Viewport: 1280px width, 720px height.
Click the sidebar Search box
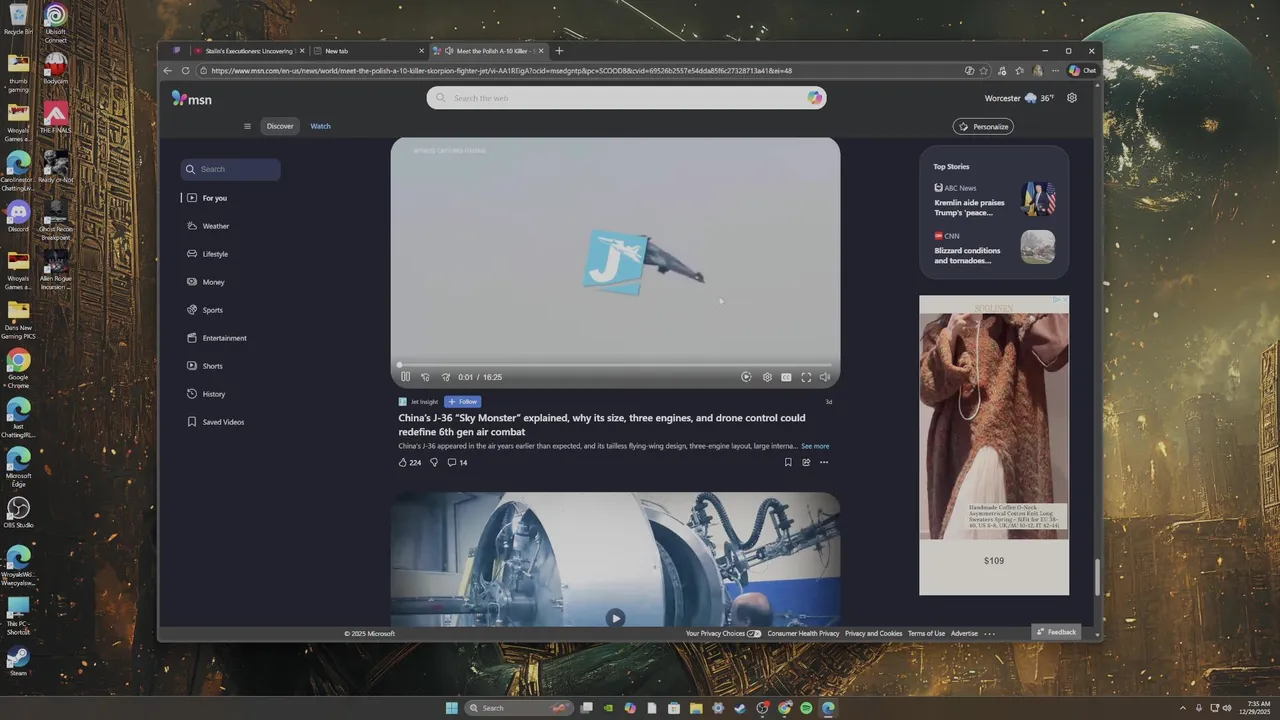point(231,169)
